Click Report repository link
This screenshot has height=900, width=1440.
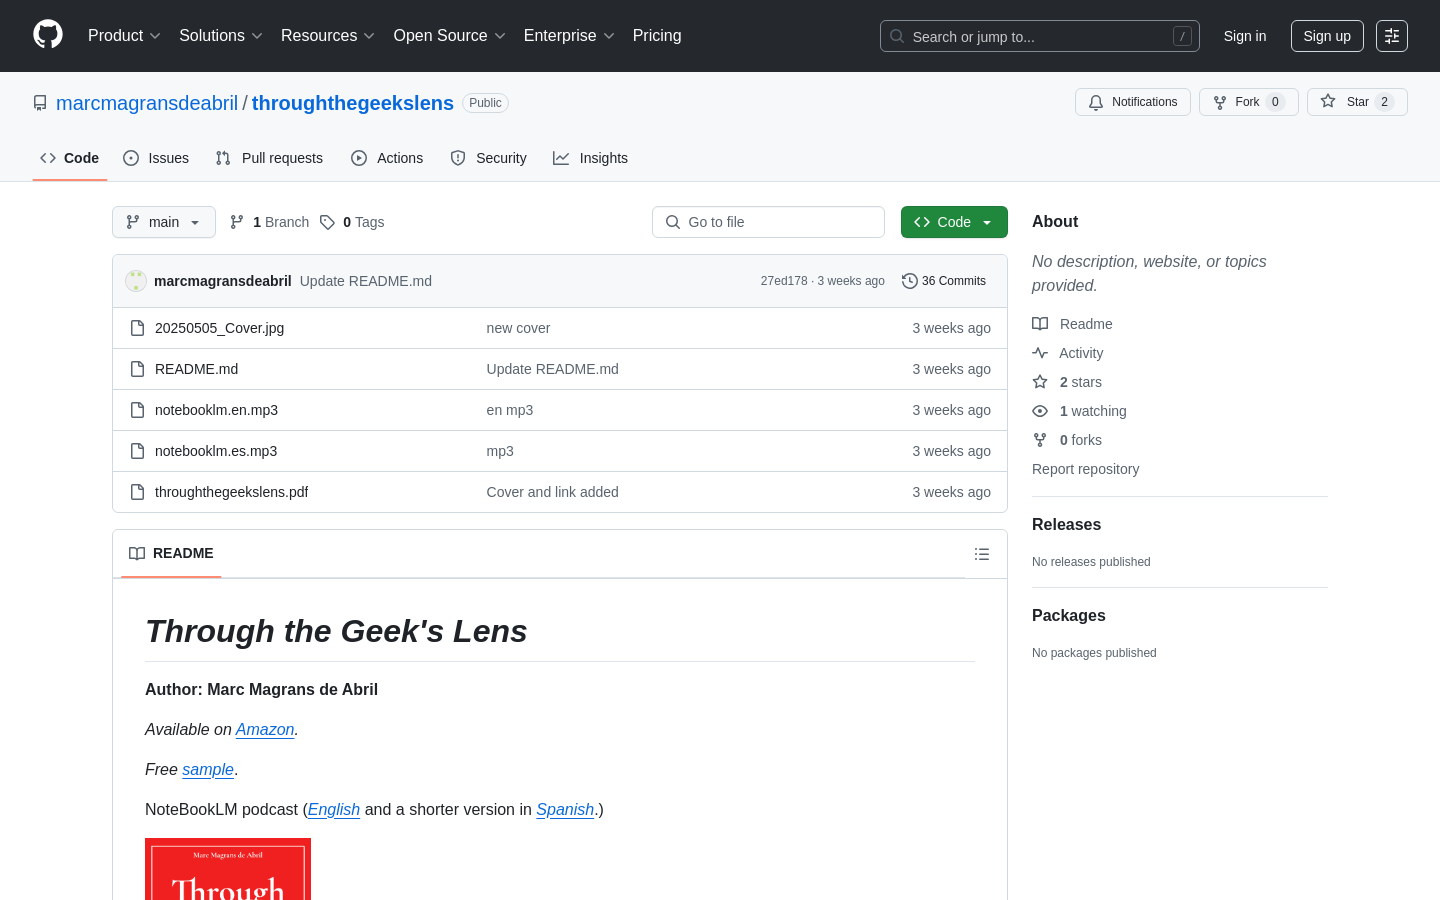1085,469
